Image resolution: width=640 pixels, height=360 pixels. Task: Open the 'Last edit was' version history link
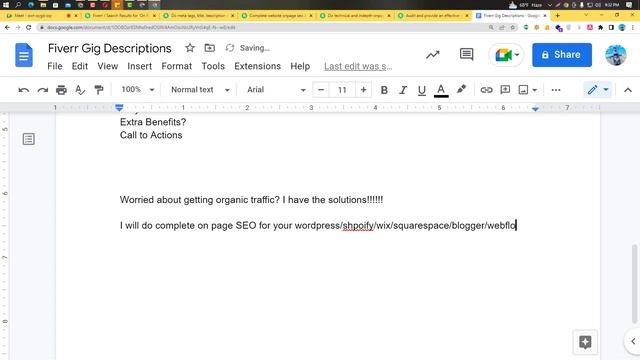tap(358, 66)
